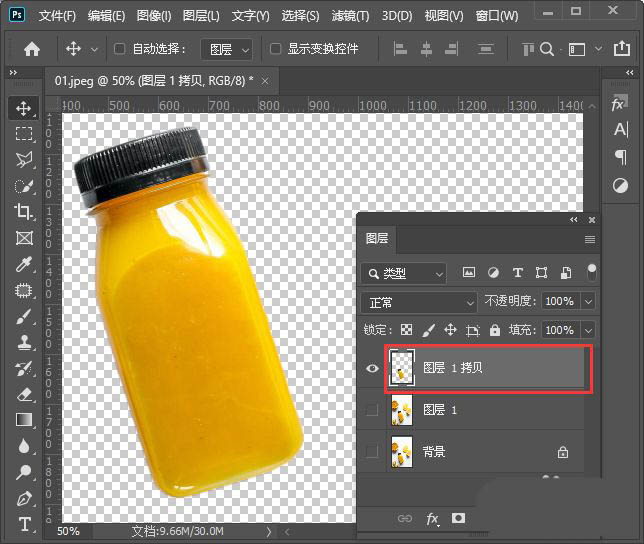The height and width of the screenshot is (544, 644).
Task: Select the Spot Healing Brush tool
Action: click(x=24, y=290)
